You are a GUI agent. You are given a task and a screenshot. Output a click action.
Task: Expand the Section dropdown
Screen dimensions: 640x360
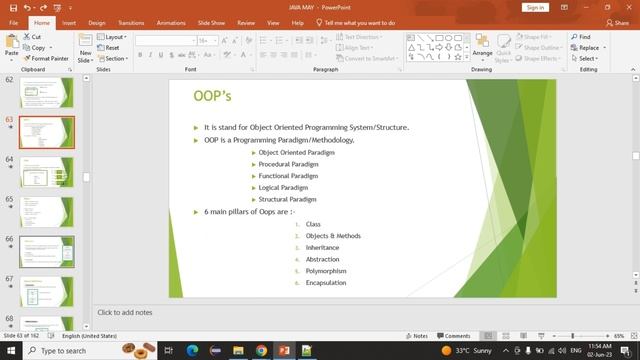113,58
